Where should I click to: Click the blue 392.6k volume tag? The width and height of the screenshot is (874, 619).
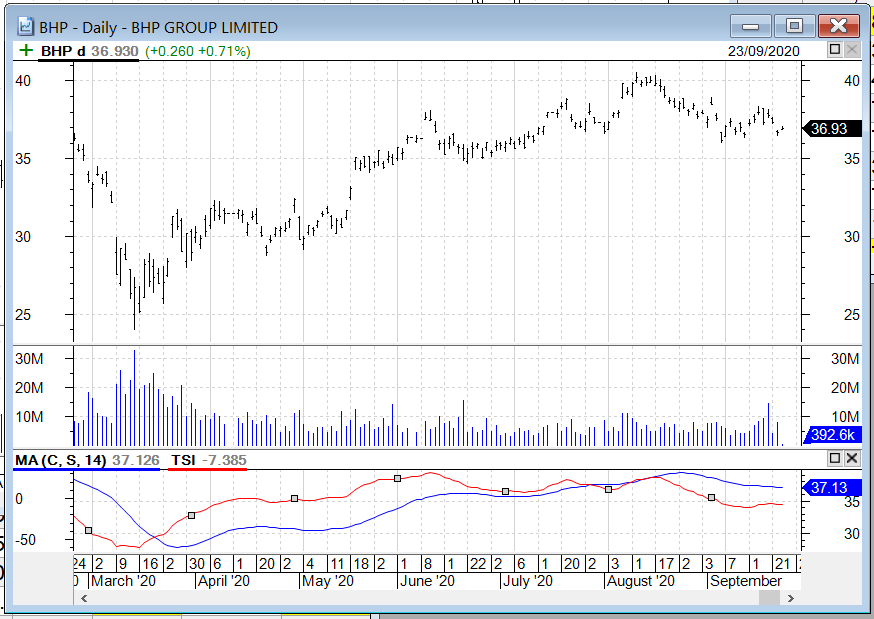point(832,435)
